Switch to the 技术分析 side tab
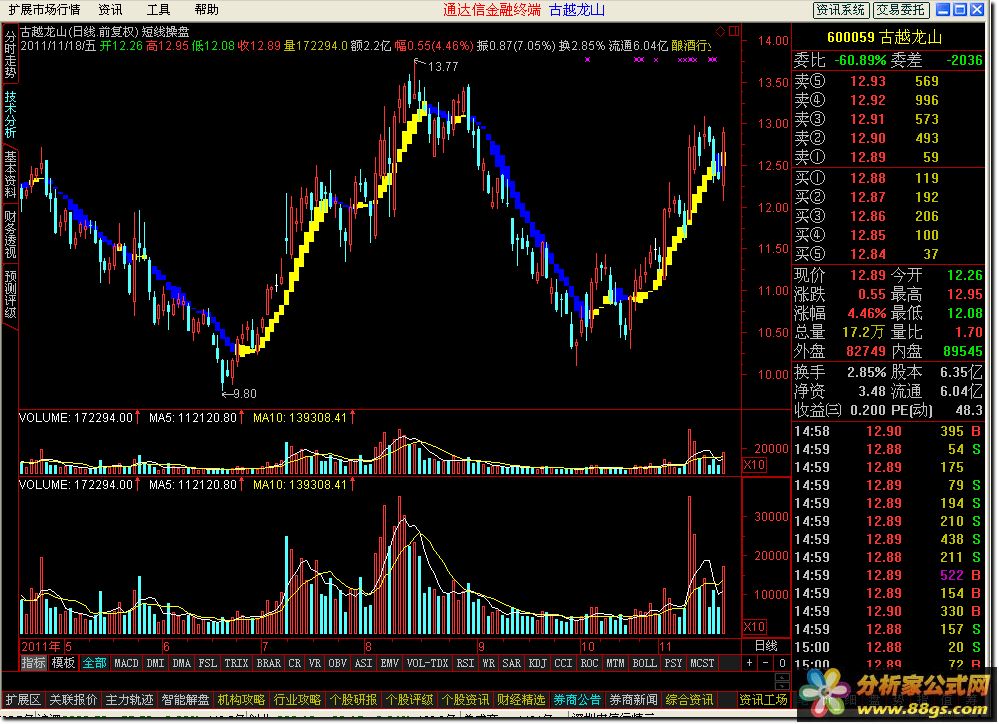Image resolution: width=999 pixels, height=724 pixels. pyautogui.click(x=10, y=115)
